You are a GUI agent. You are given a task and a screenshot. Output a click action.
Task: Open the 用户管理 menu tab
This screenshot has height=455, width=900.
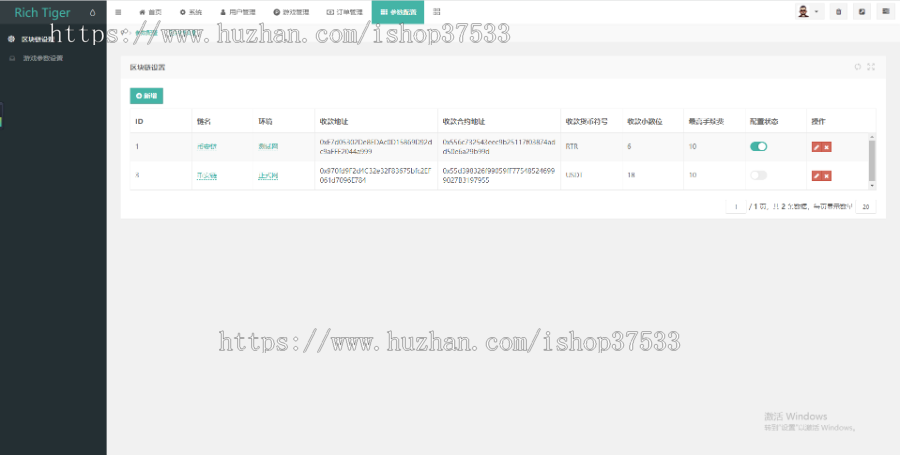(x=238, y=12)
